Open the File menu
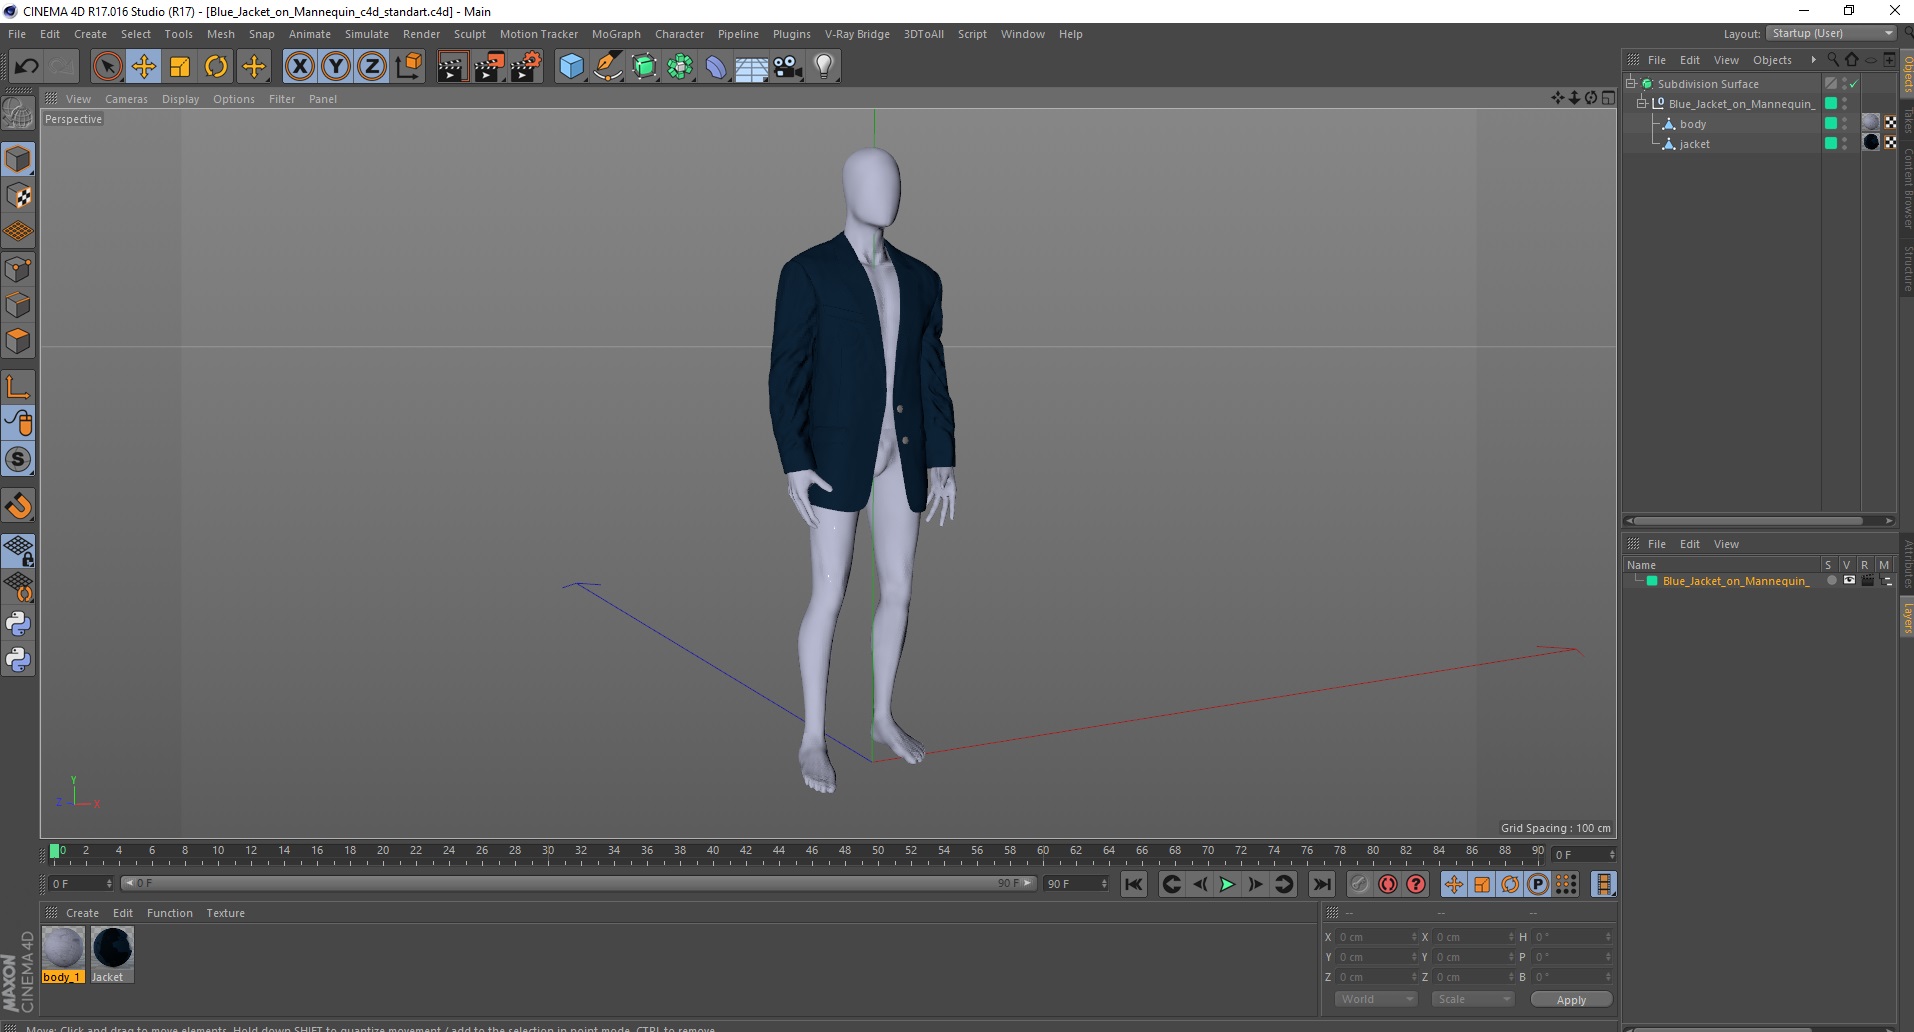 coord(17,34)
